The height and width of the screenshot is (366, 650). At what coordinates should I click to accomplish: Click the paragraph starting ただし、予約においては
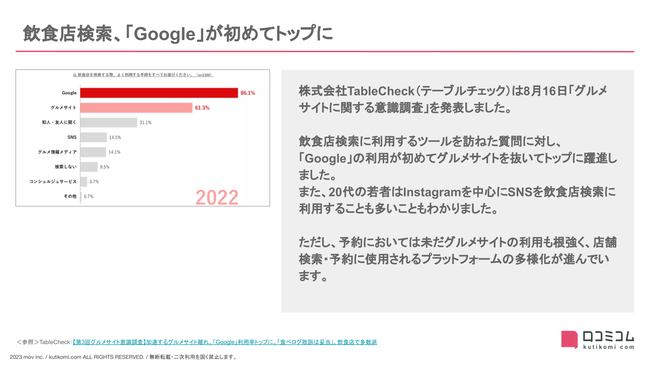(458, 259)
